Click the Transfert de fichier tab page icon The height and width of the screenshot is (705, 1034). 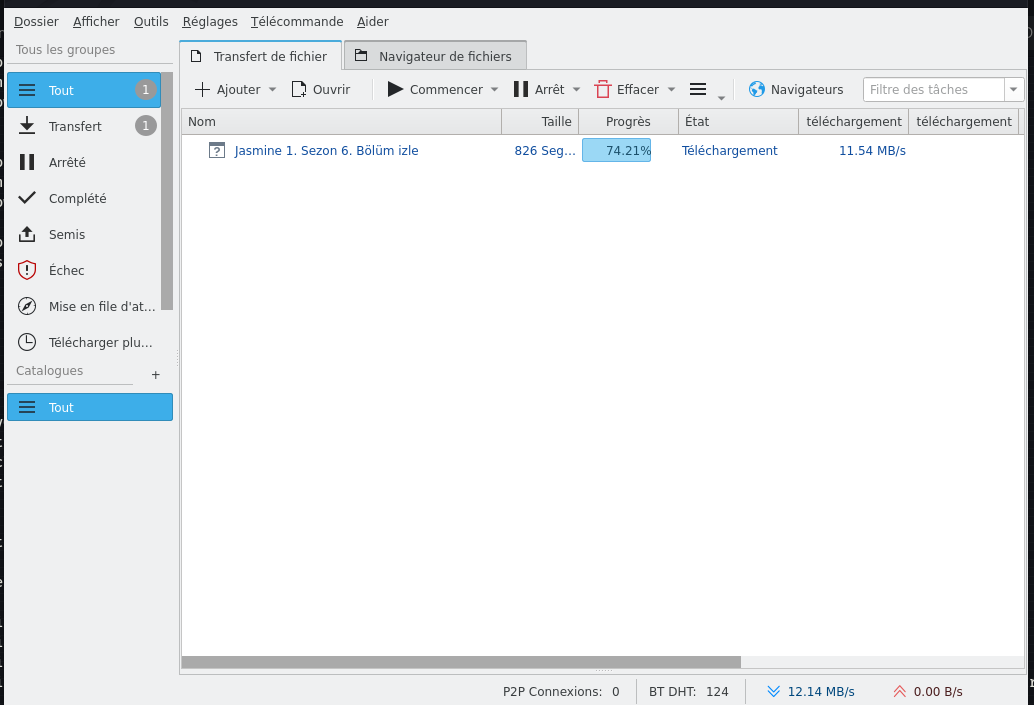click(196, 56)
